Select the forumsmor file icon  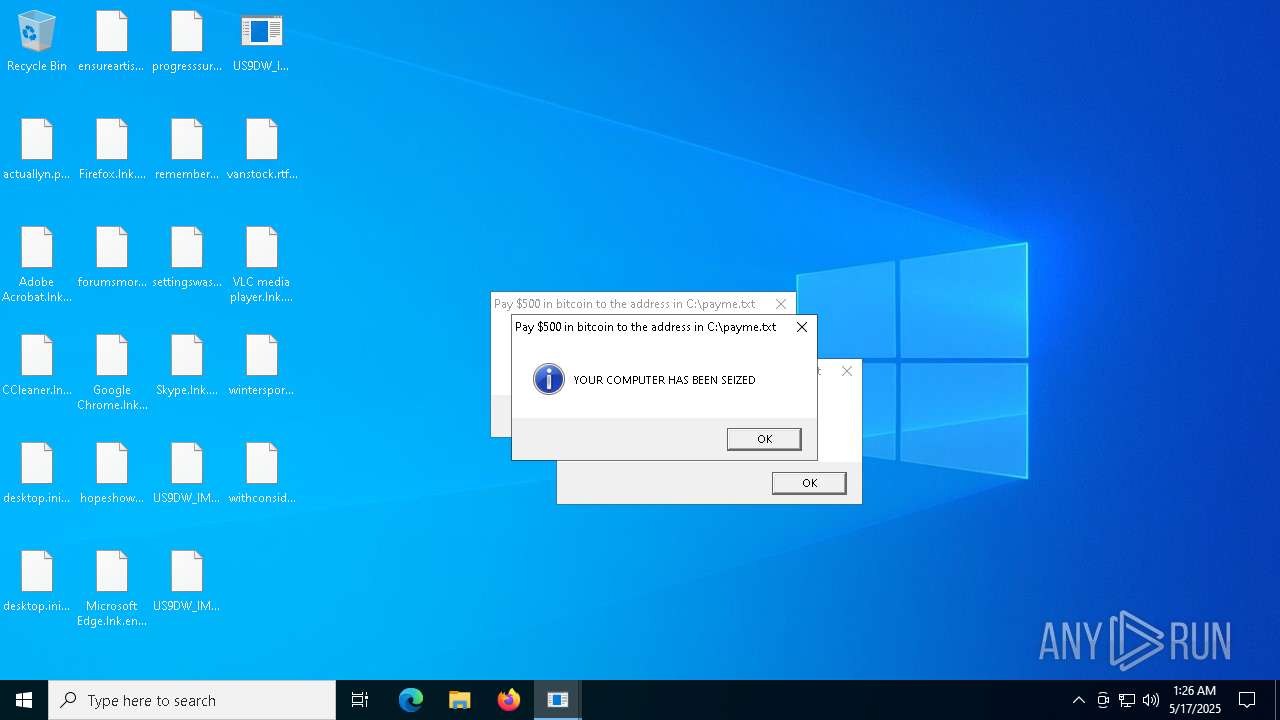pos(112,257)
